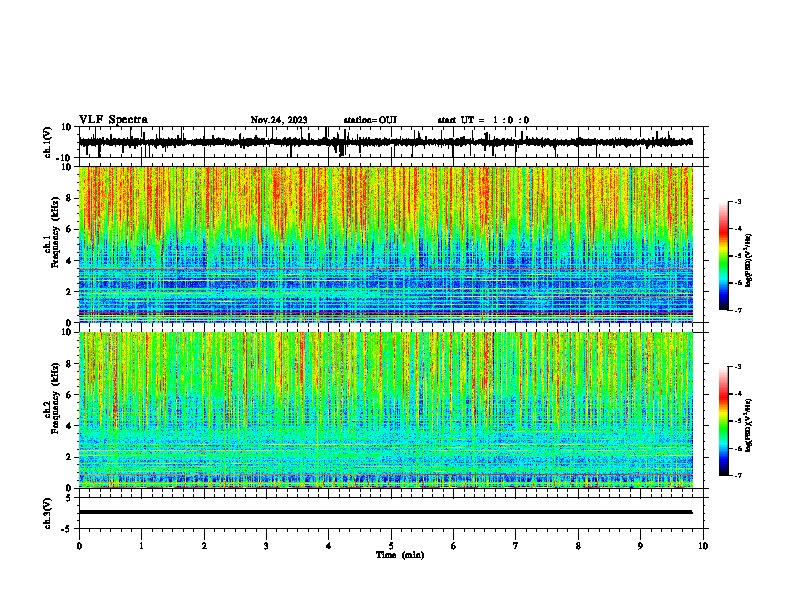Click the "8" kHz tick on ch.1 spectrogram axis
The image size is (792, 612).
pyautogui.click(x=70, y=198)
